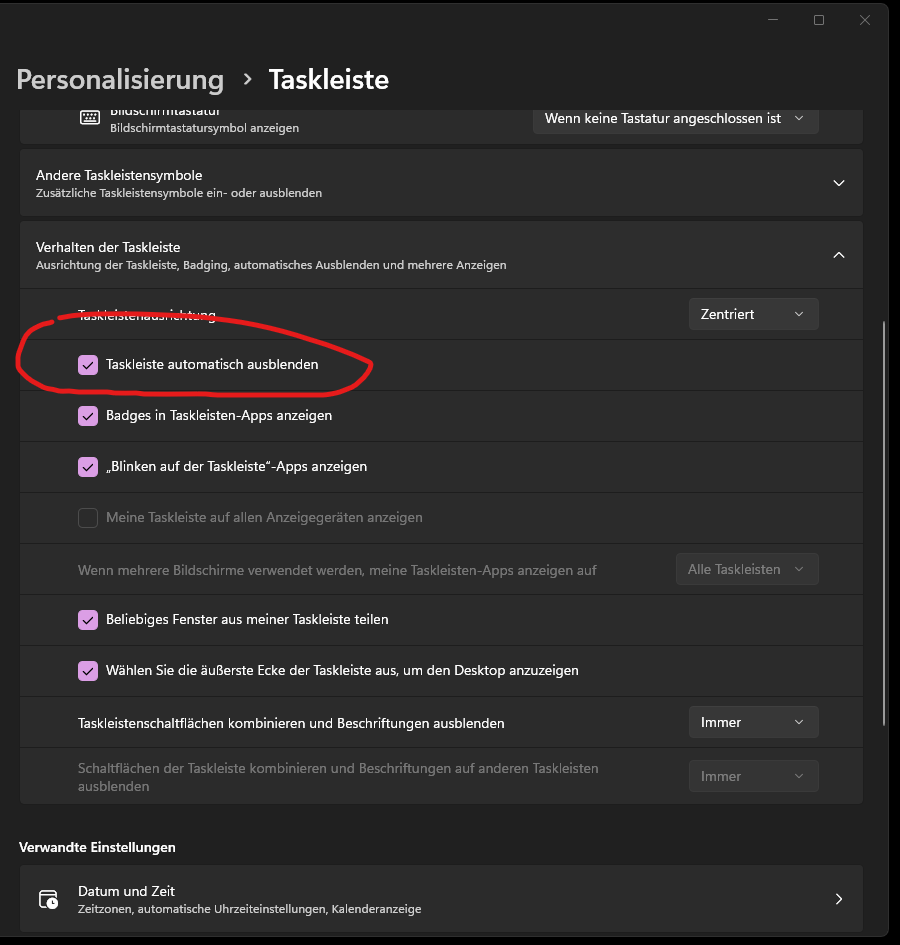This screenshot has width=900, height=945.
Task: Toggle the show desktop corner checkbox
Action: click(88, 671)
